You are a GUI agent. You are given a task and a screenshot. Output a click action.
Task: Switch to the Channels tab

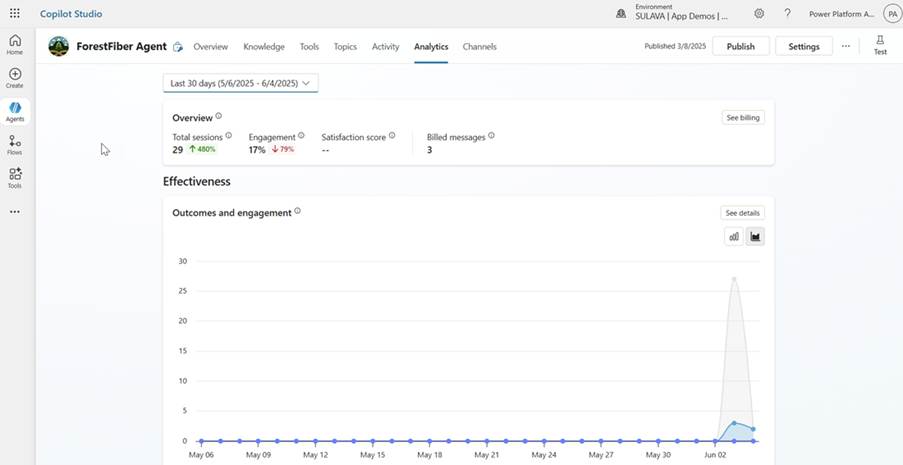(x=479, y=47)
